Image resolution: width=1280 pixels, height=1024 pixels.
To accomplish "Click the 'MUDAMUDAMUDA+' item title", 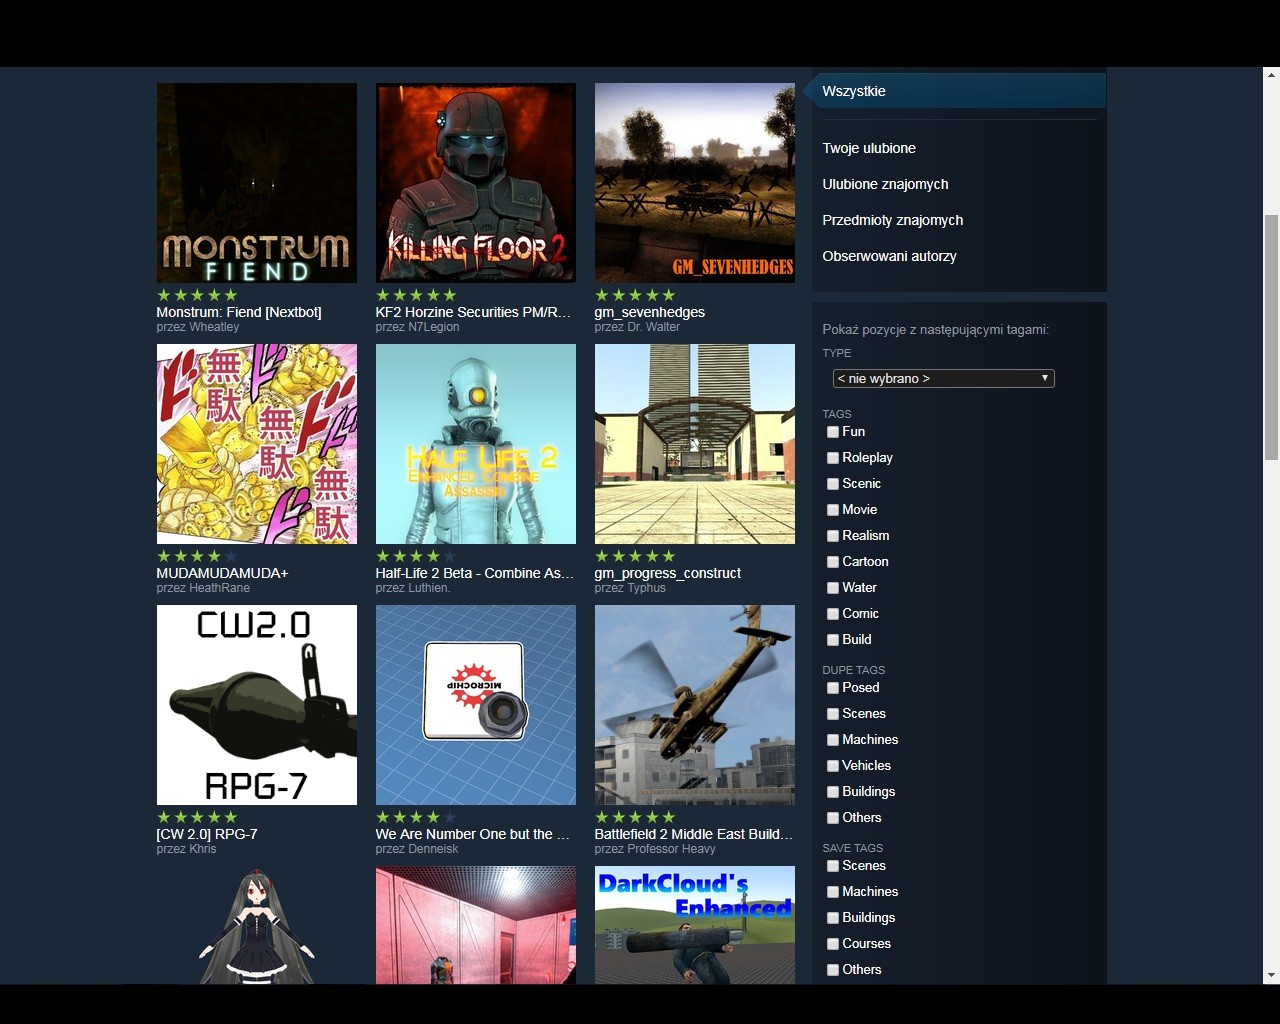I will click(x=222, y=573).
